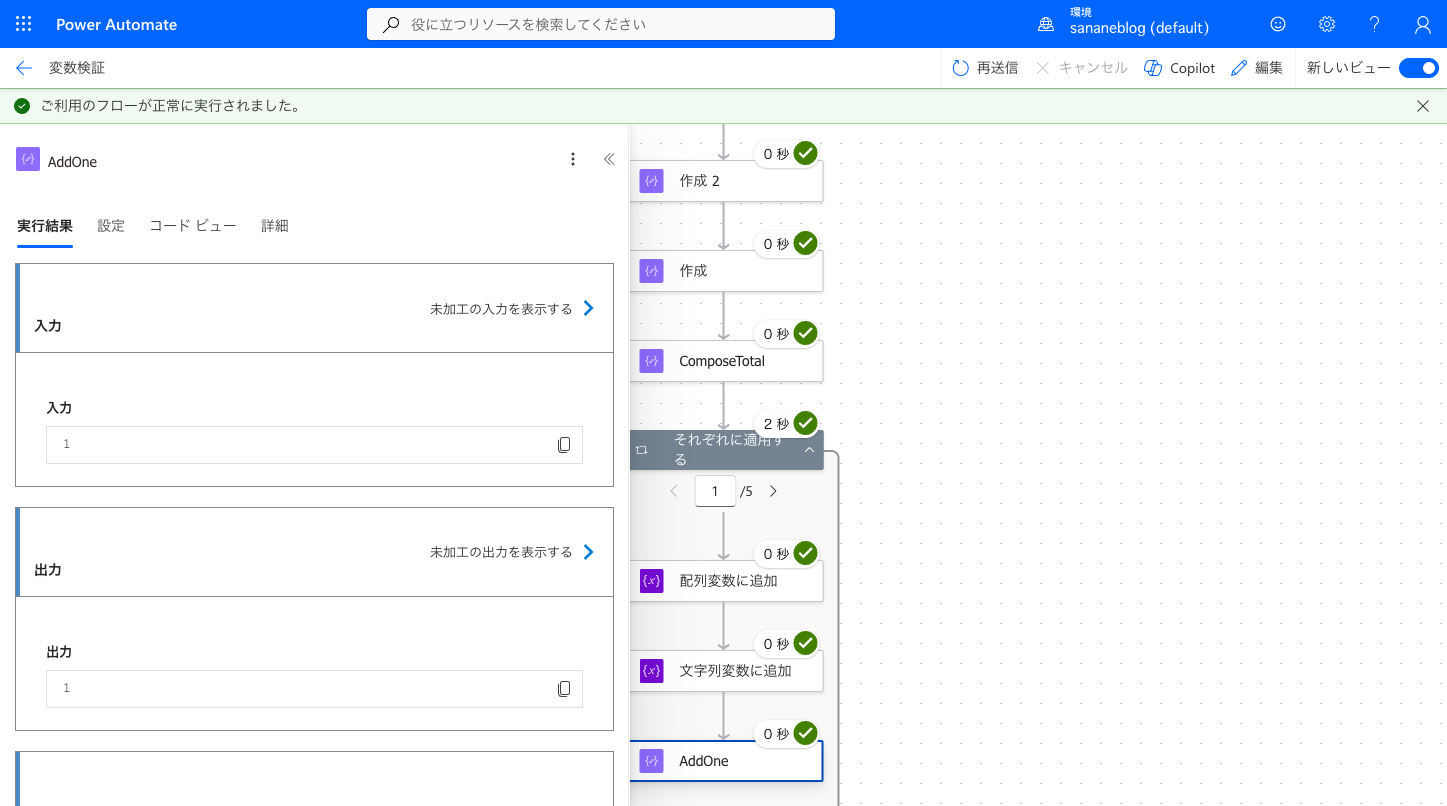This screenshot has height=806, width=1447.
Task: Click the 作成 action icon
Action: click(652, 271)
